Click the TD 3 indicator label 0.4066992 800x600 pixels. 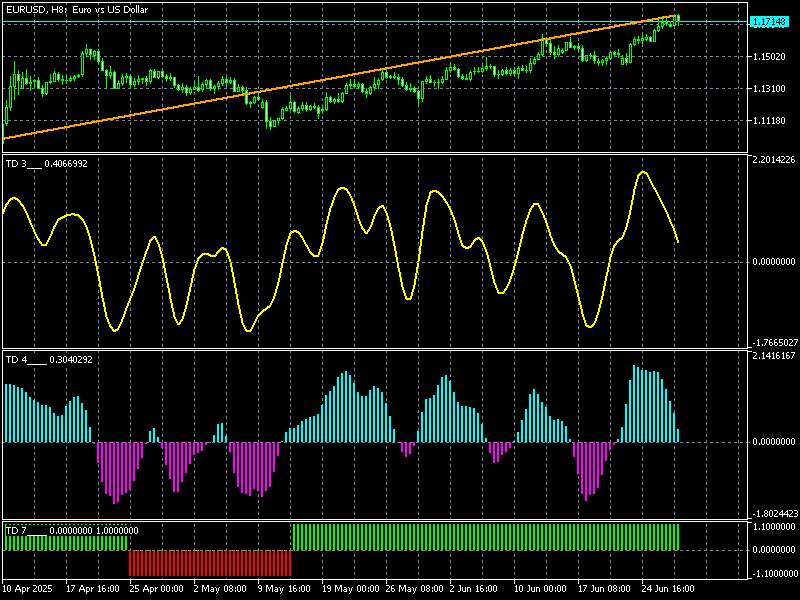[x=46, y=164]
